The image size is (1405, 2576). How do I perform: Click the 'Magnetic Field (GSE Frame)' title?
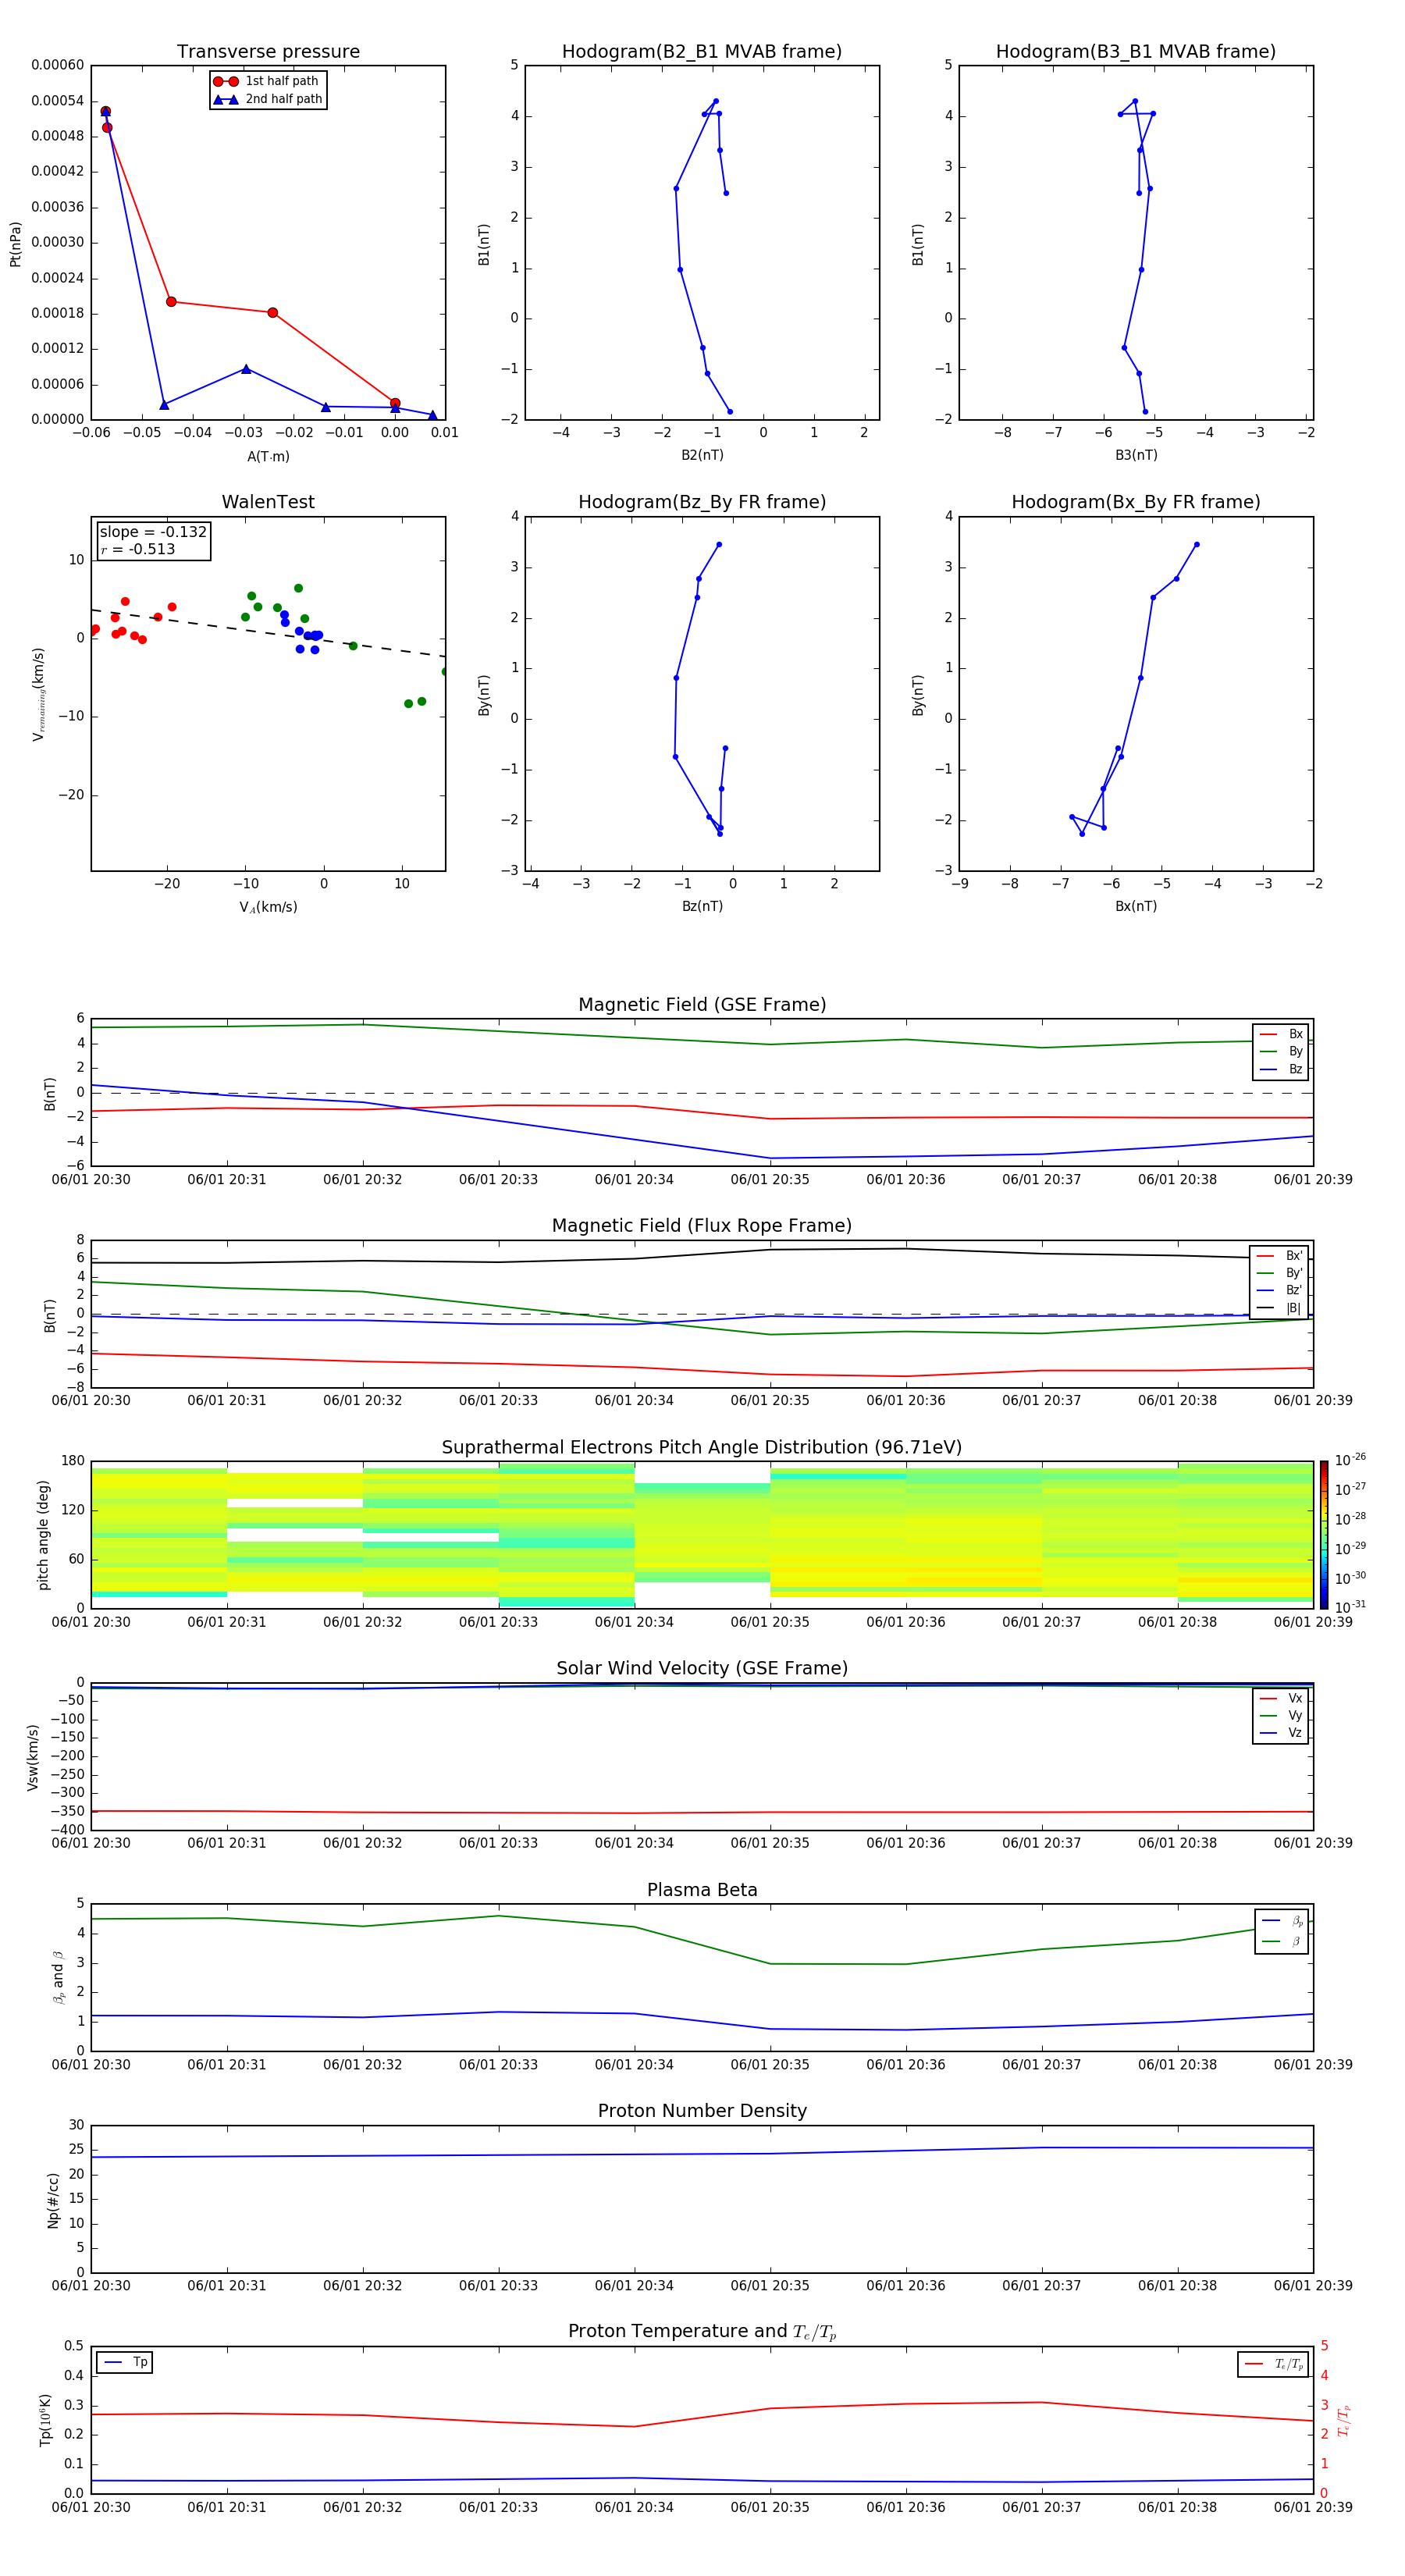(702, 1005)
